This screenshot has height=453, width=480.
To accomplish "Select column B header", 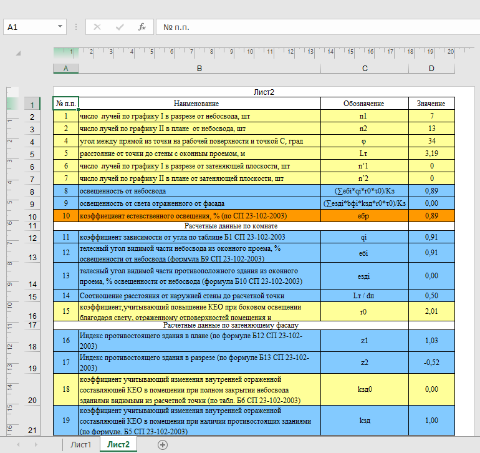I will tap(199, 68).
